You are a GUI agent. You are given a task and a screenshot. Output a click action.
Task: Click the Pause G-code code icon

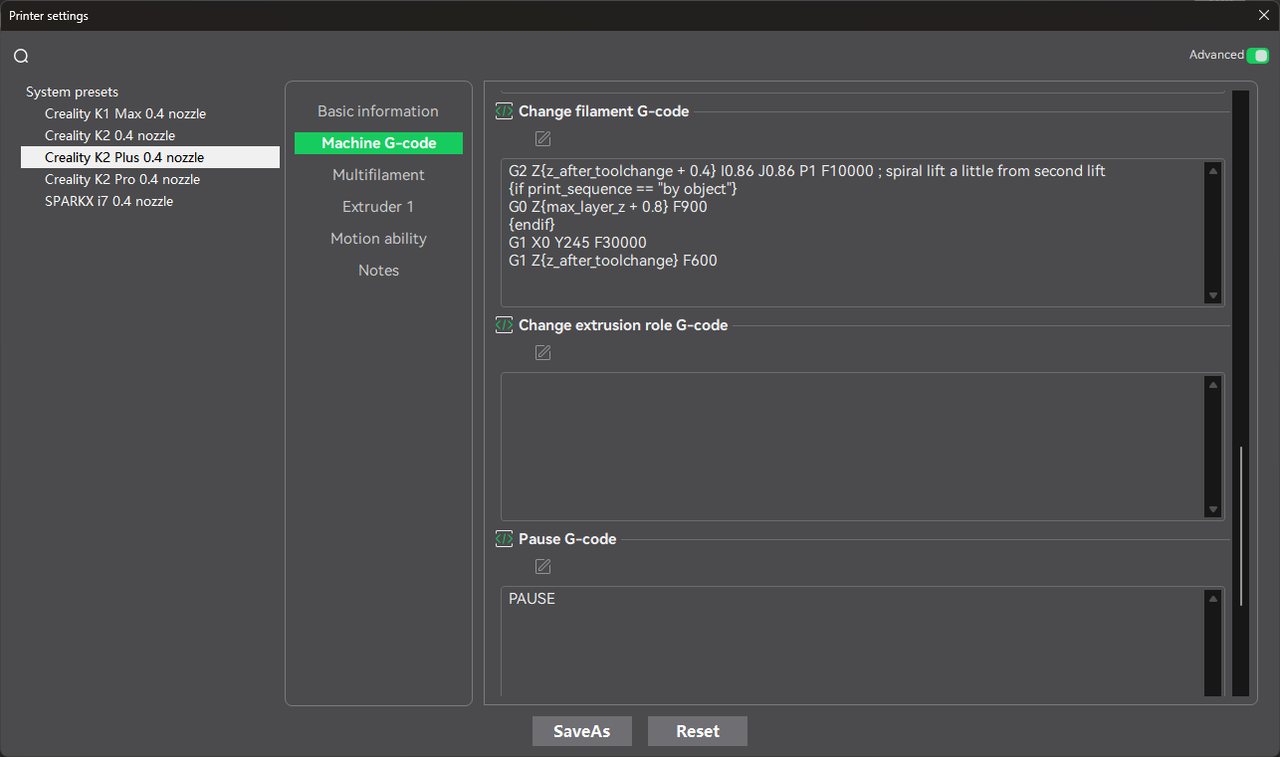505,539
